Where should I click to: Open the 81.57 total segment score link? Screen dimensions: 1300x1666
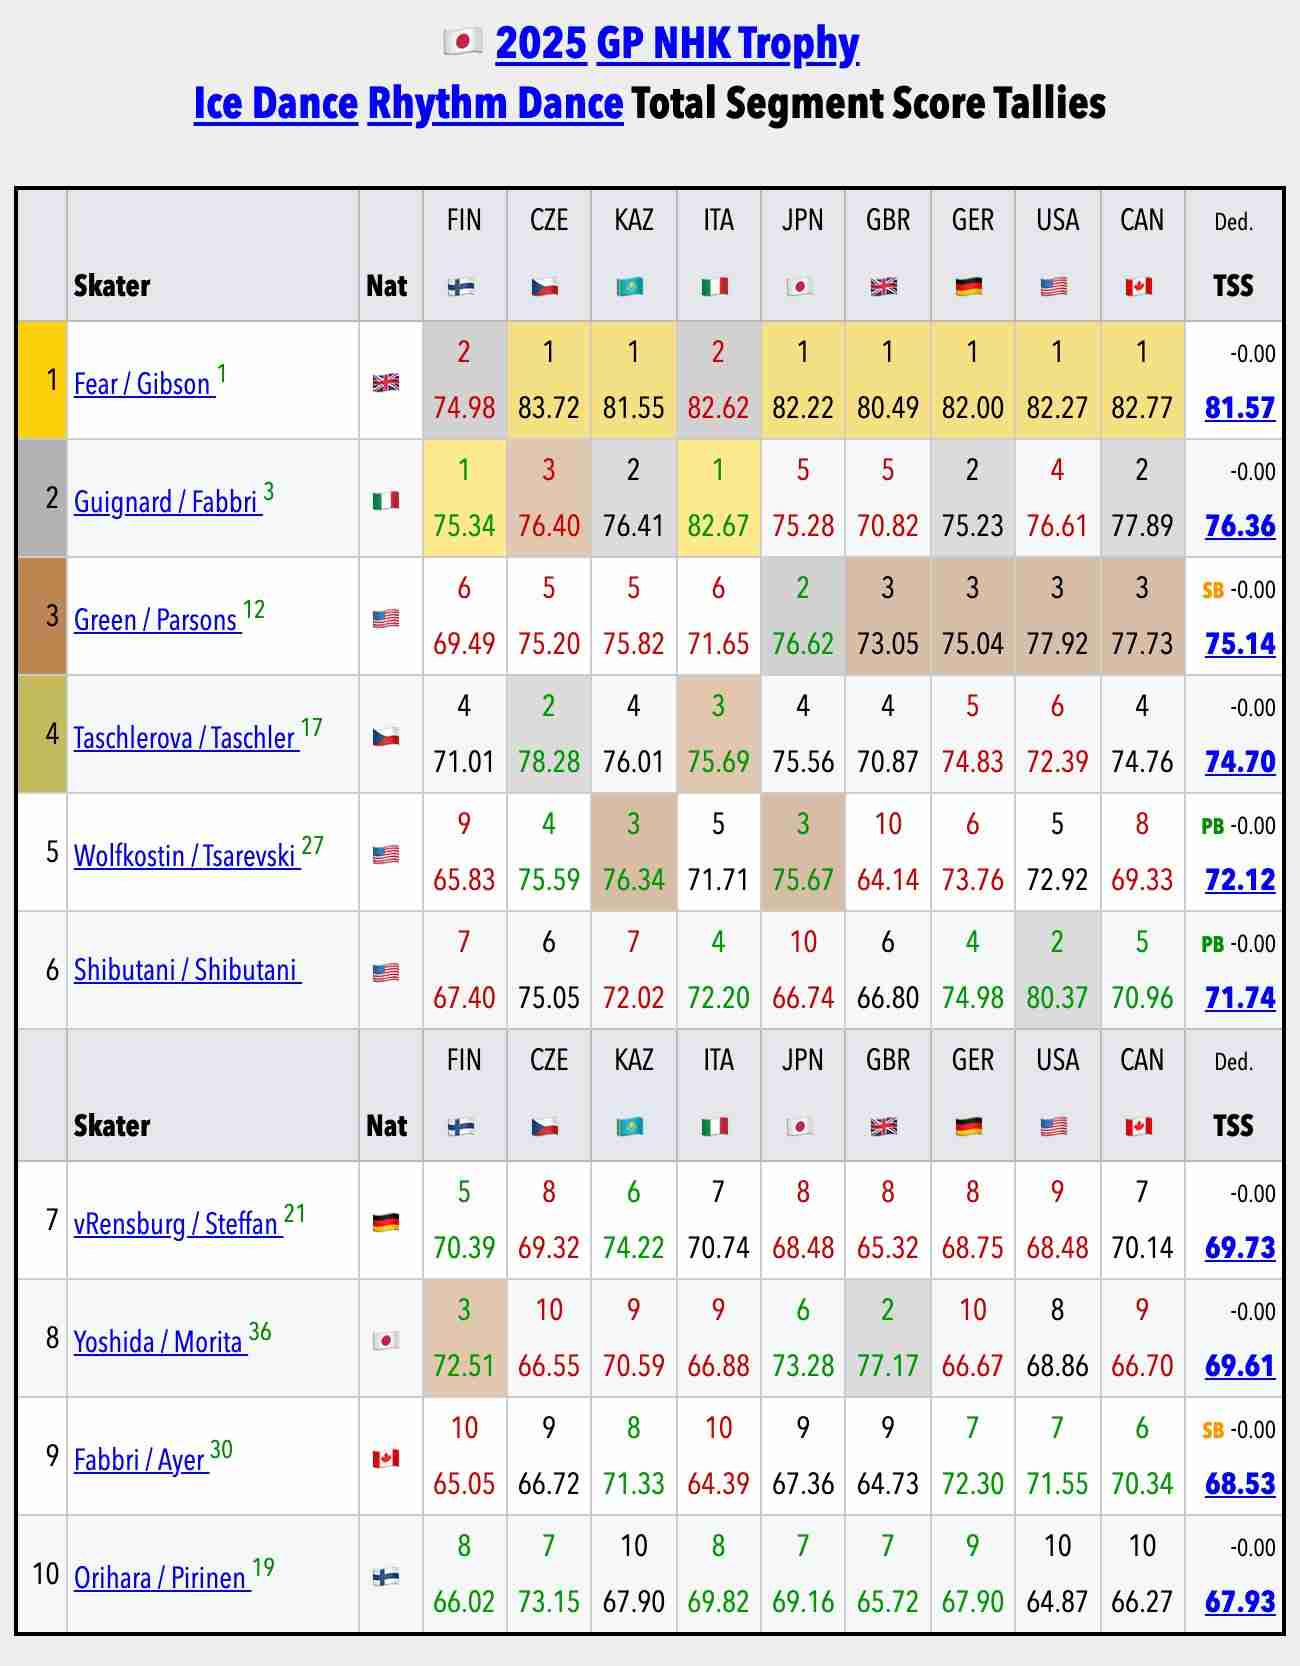tap(1240, 408)
